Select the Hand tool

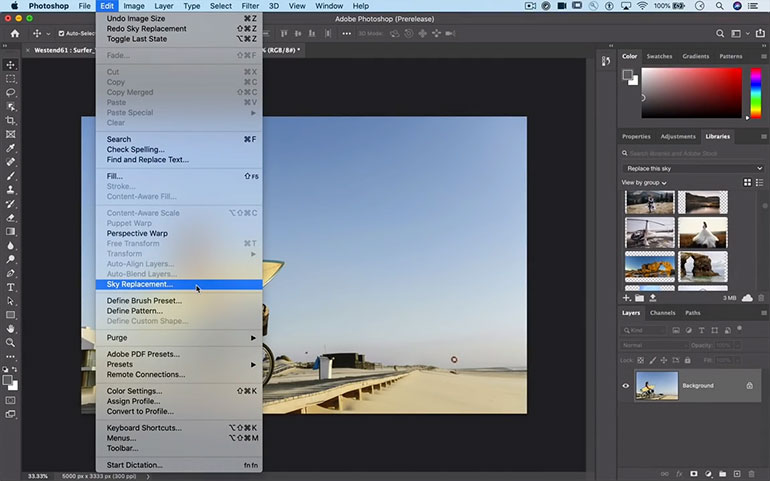click(11, 327)
